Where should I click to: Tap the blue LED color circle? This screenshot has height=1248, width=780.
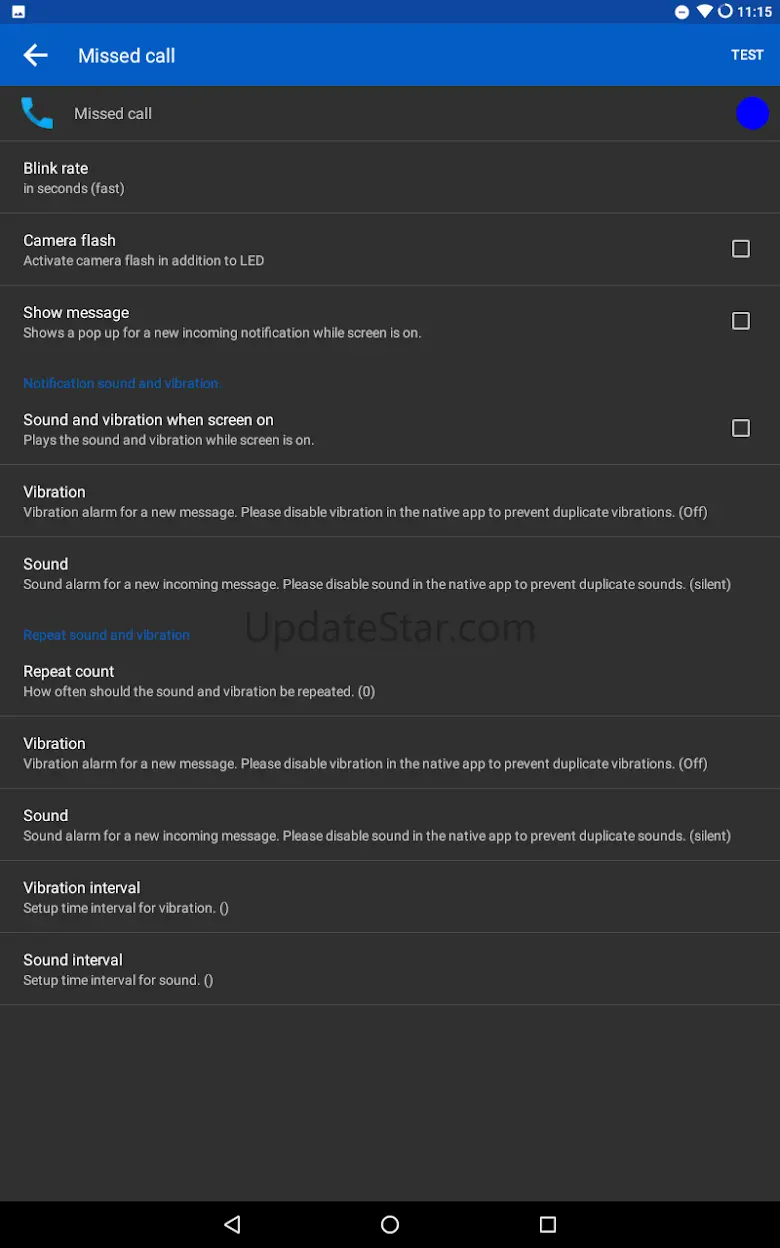pyautogui.click(x=752, y=114)
